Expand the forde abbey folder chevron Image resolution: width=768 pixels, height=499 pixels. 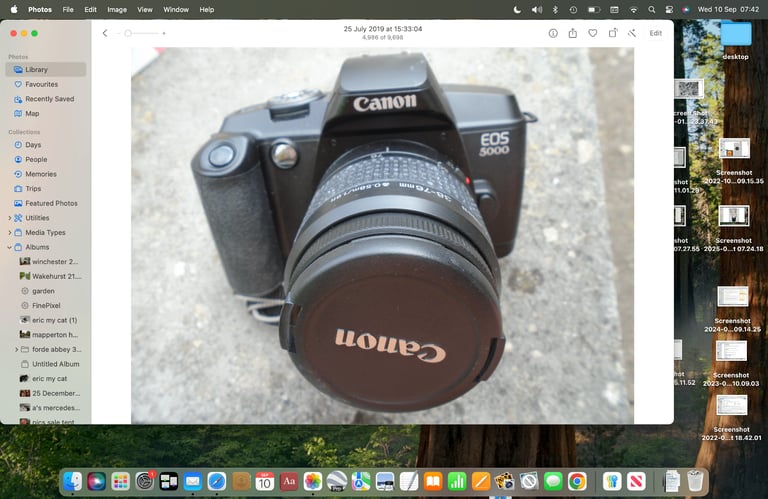tap(16, 350)
